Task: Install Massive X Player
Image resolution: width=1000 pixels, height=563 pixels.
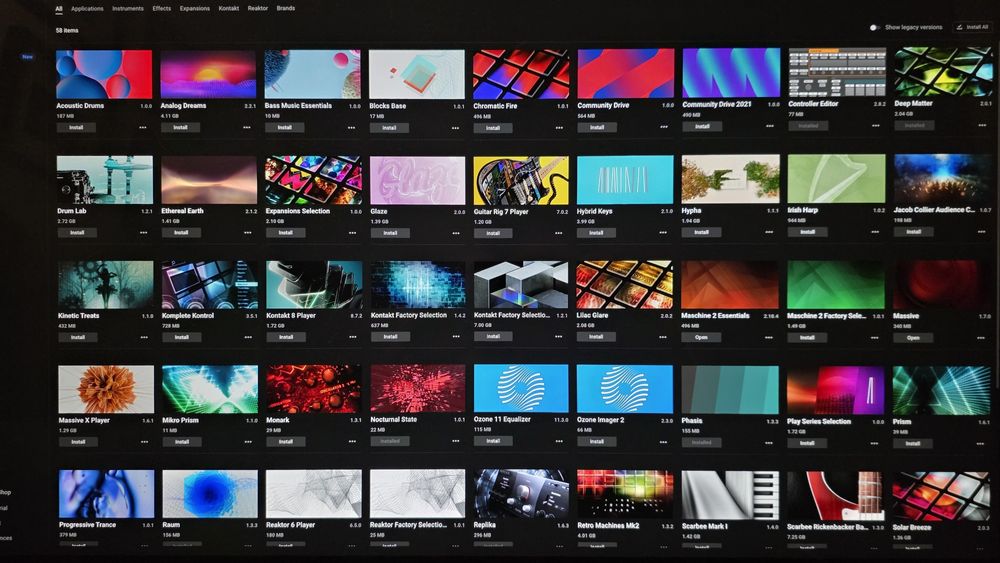Action: coord(78,442)
